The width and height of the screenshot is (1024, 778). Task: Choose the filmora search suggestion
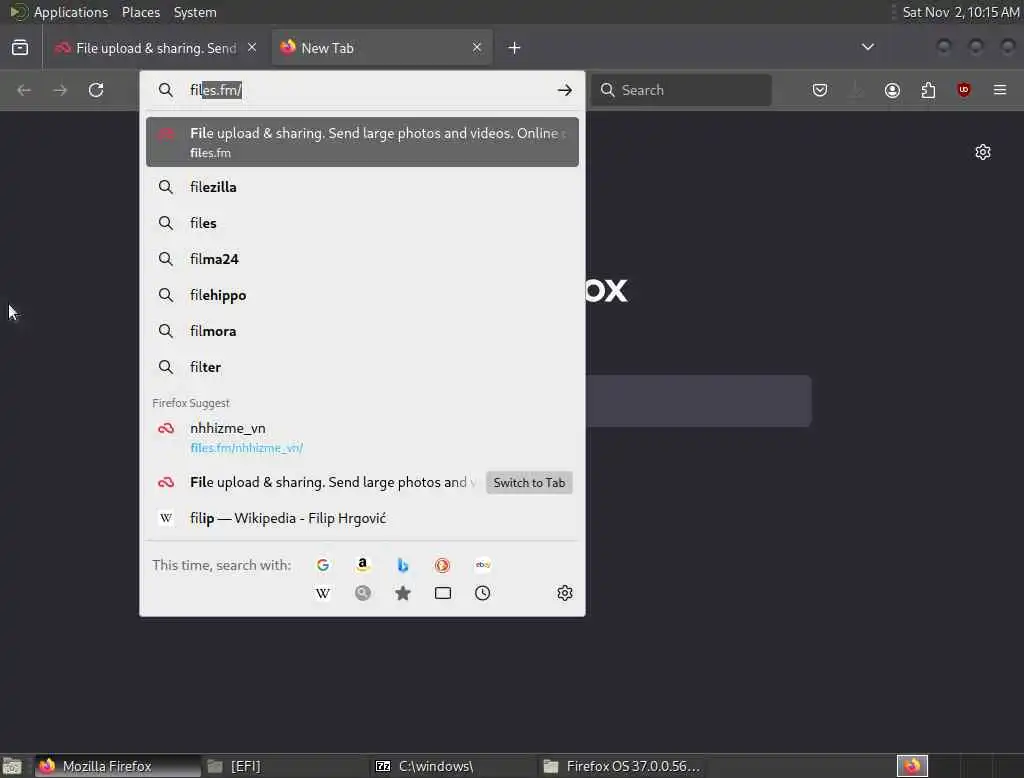(x=362, y=331)
